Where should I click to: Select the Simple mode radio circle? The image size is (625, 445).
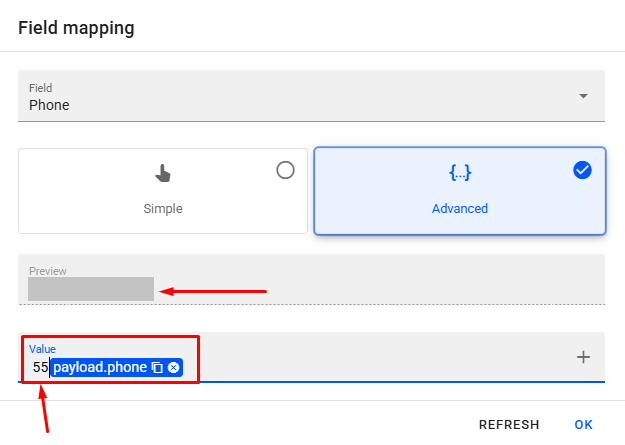pos(285,170)
